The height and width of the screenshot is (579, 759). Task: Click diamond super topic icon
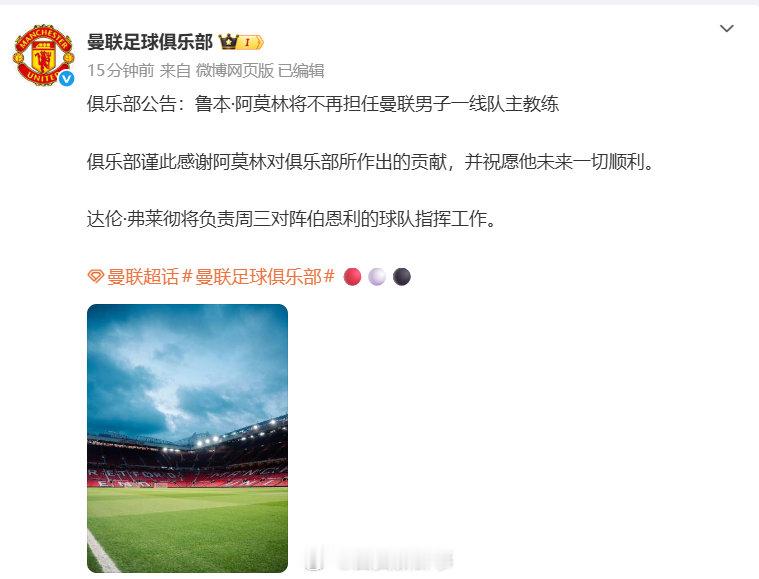coord(96,276)
